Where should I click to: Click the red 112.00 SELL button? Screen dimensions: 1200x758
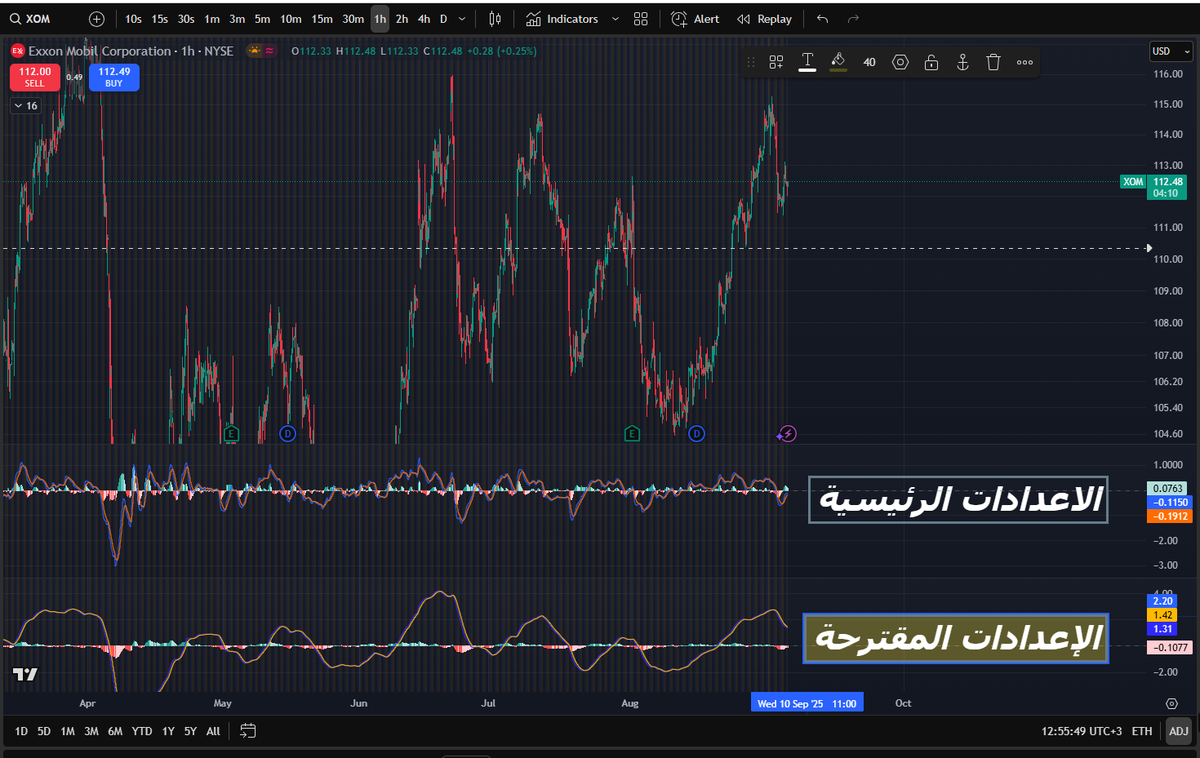35,77
